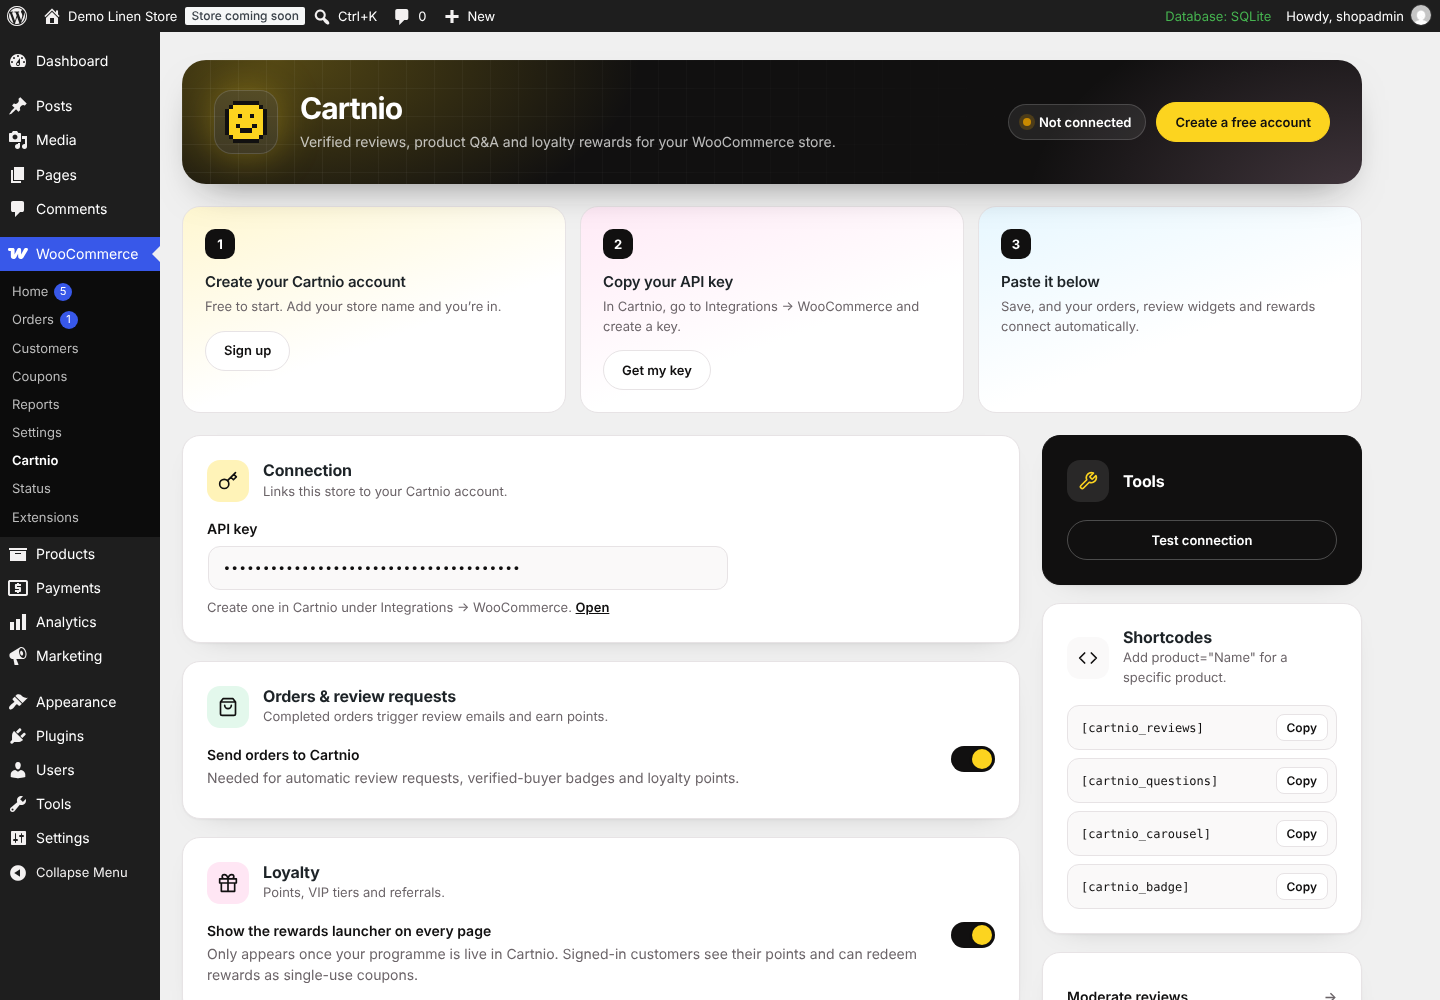This screenshot has height=1000, width=1440.
Task: Open the Marketing menu
Action: tap(80, 656)
